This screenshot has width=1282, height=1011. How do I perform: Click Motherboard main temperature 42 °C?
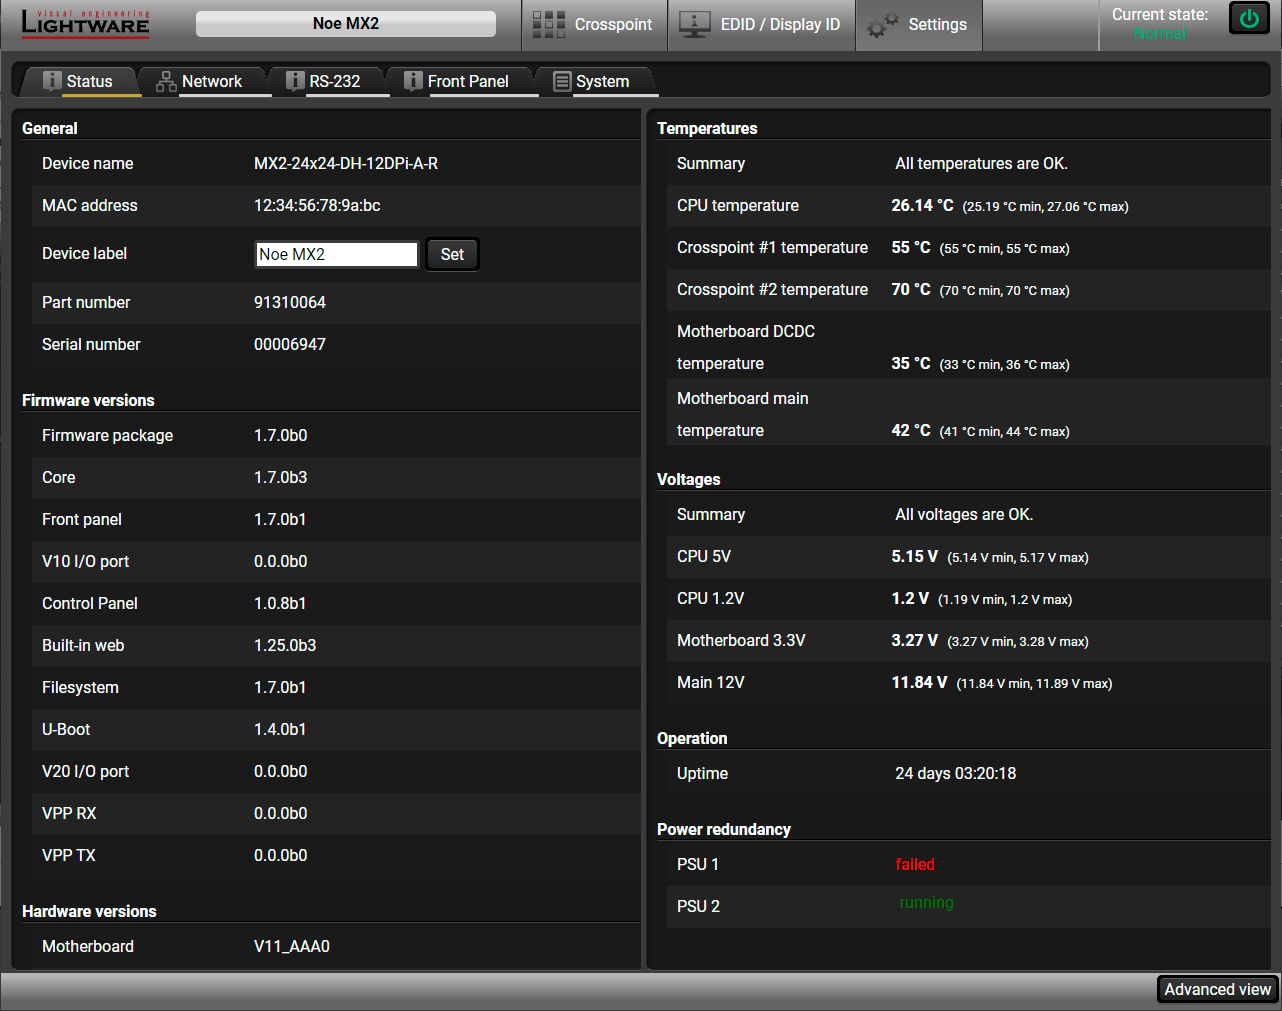pyautogui.click(x=911, y=430)
